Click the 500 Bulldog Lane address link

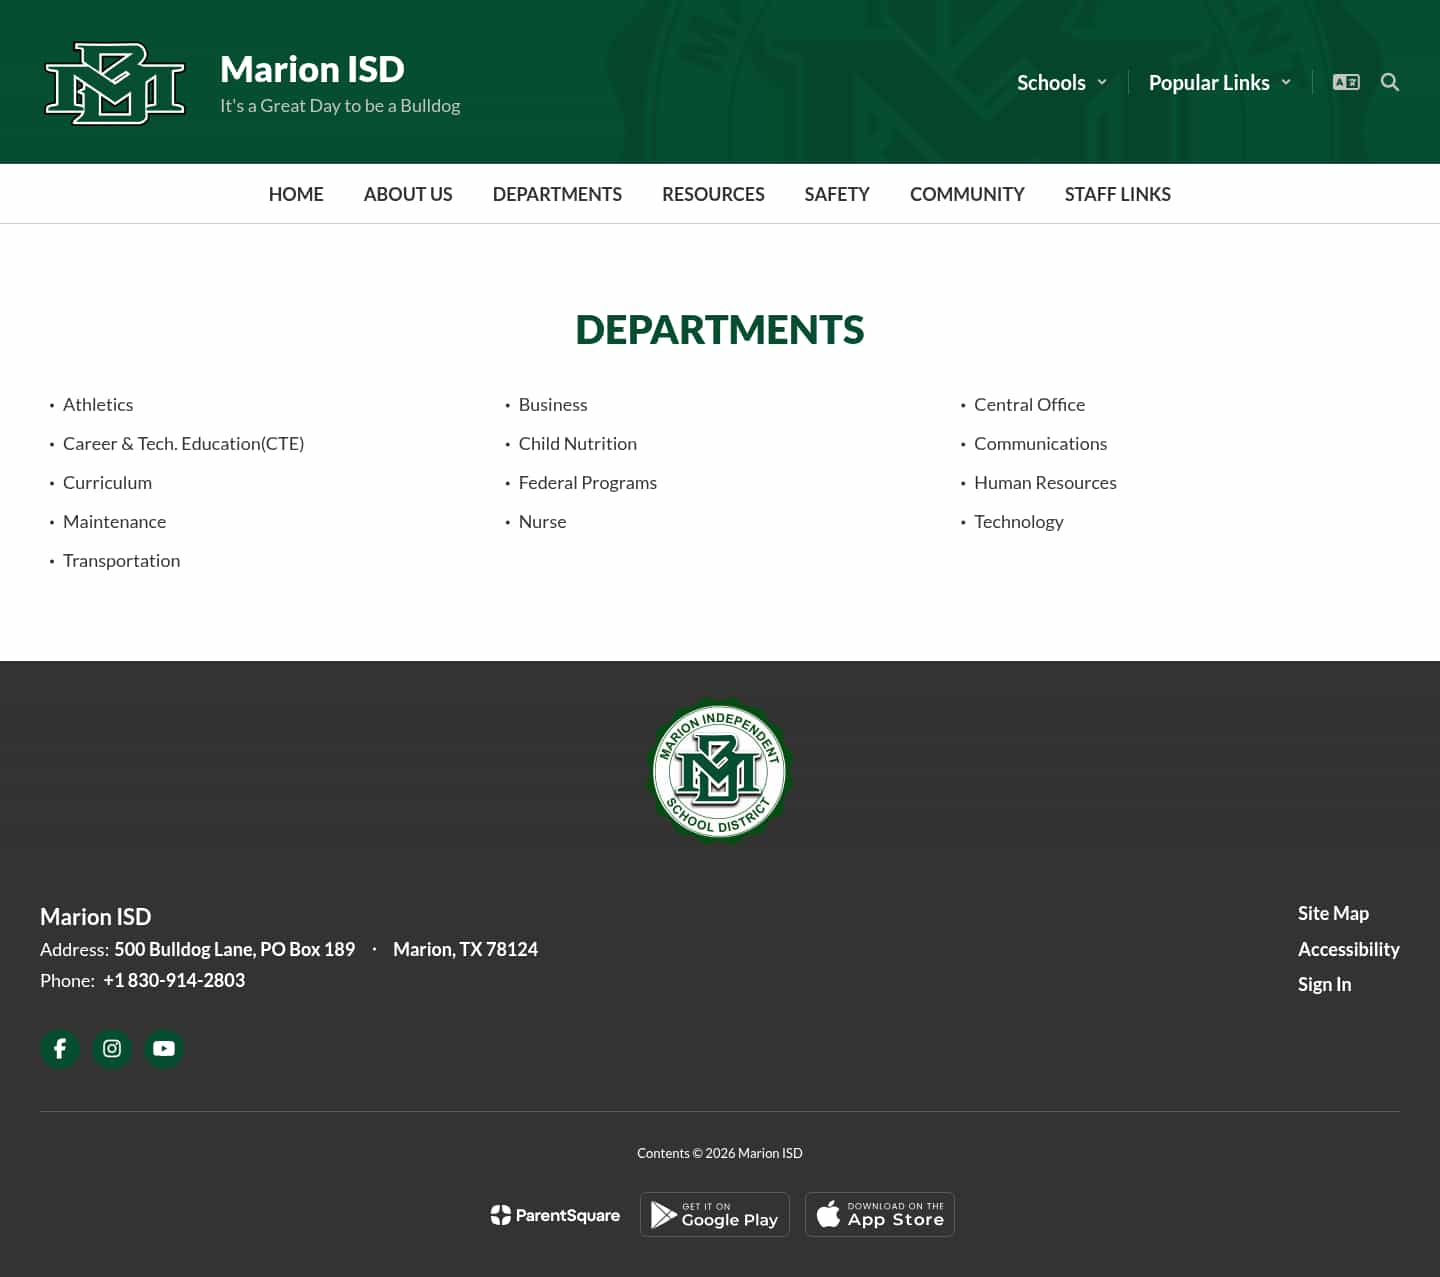click(x=234, y=949)
